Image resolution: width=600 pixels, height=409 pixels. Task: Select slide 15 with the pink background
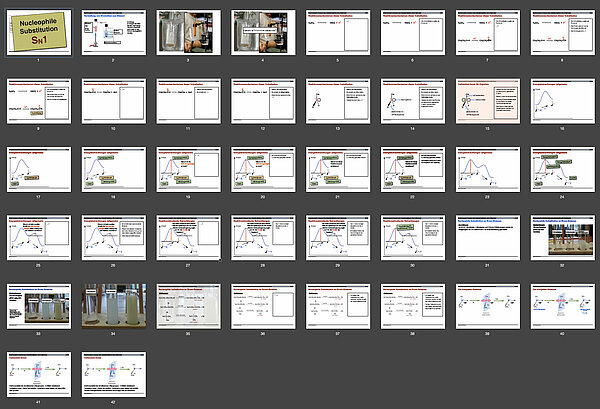[x=487, y=100]
